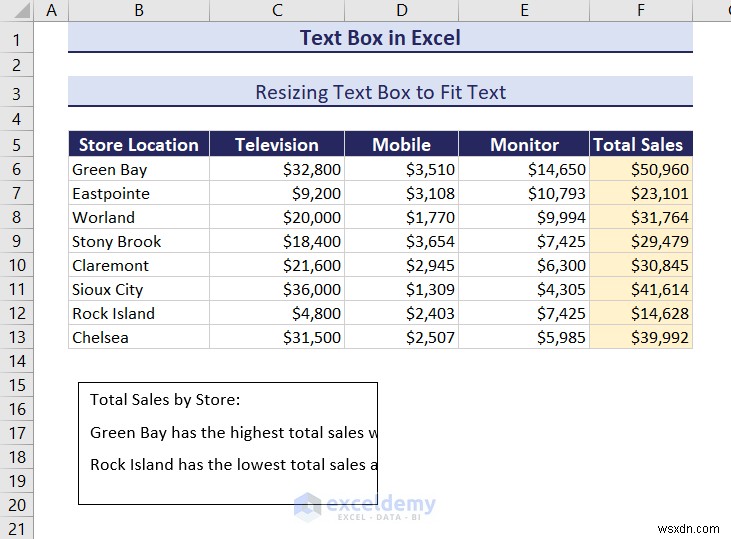Click the Mobile header cell
Viewport: 731px width, 539px height.
click(401, 144)
